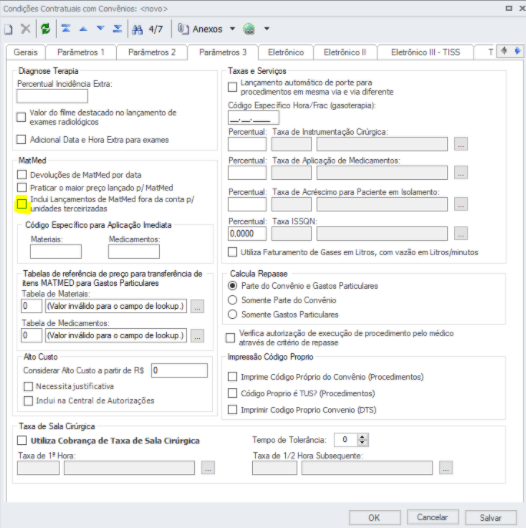Maximize the Condições Contratuais window
Image resolution: width=526 pixels, height=528 pixels.
pos(509,8)
